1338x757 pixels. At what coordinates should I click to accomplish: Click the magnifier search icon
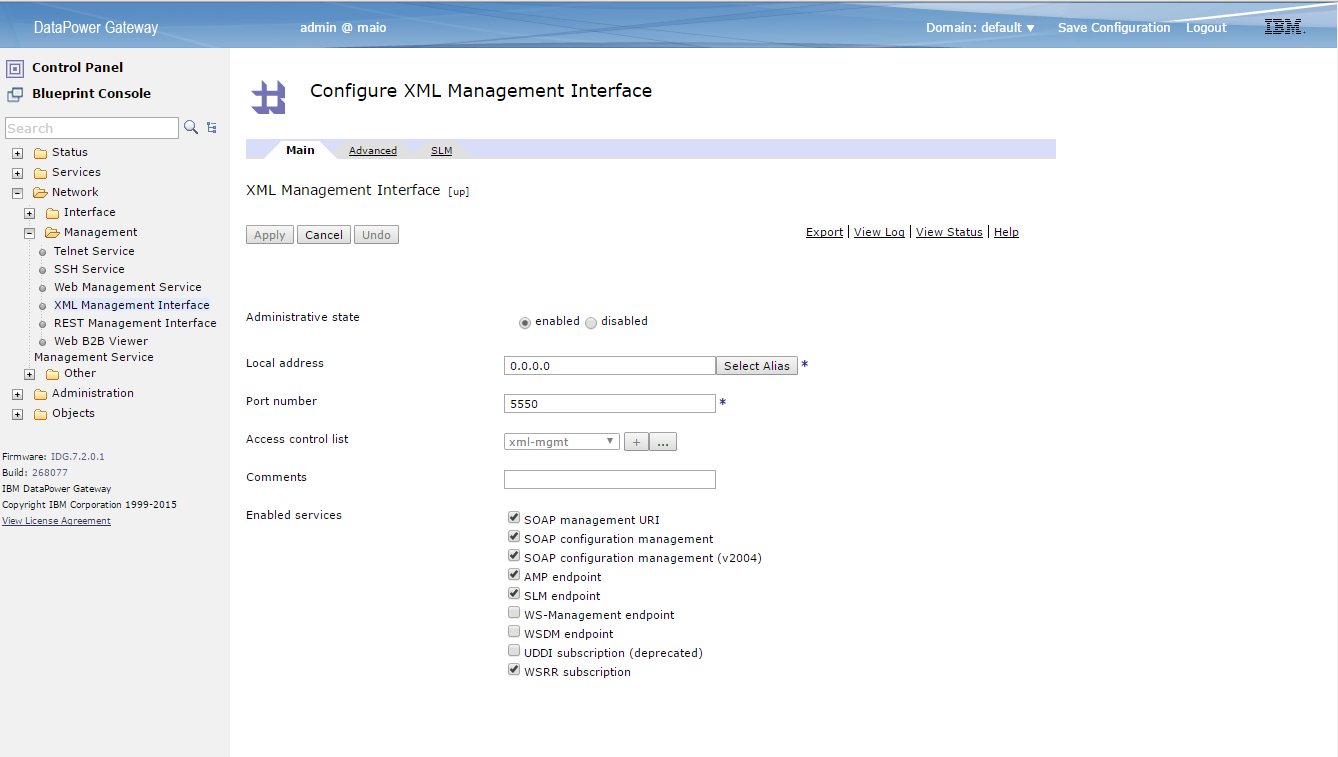tap(191, 127)
